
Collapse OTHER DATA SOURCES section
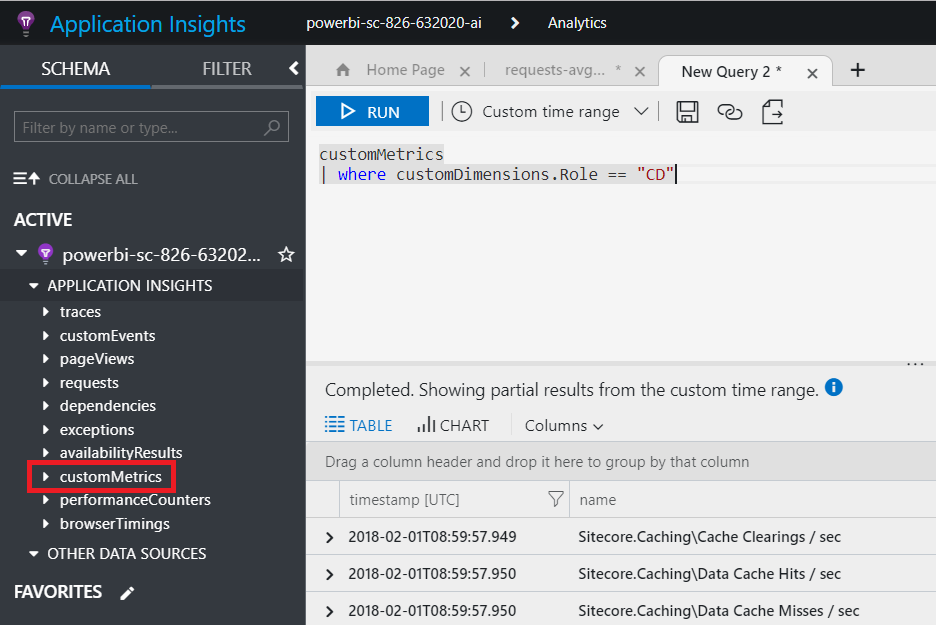click(34, 553)
